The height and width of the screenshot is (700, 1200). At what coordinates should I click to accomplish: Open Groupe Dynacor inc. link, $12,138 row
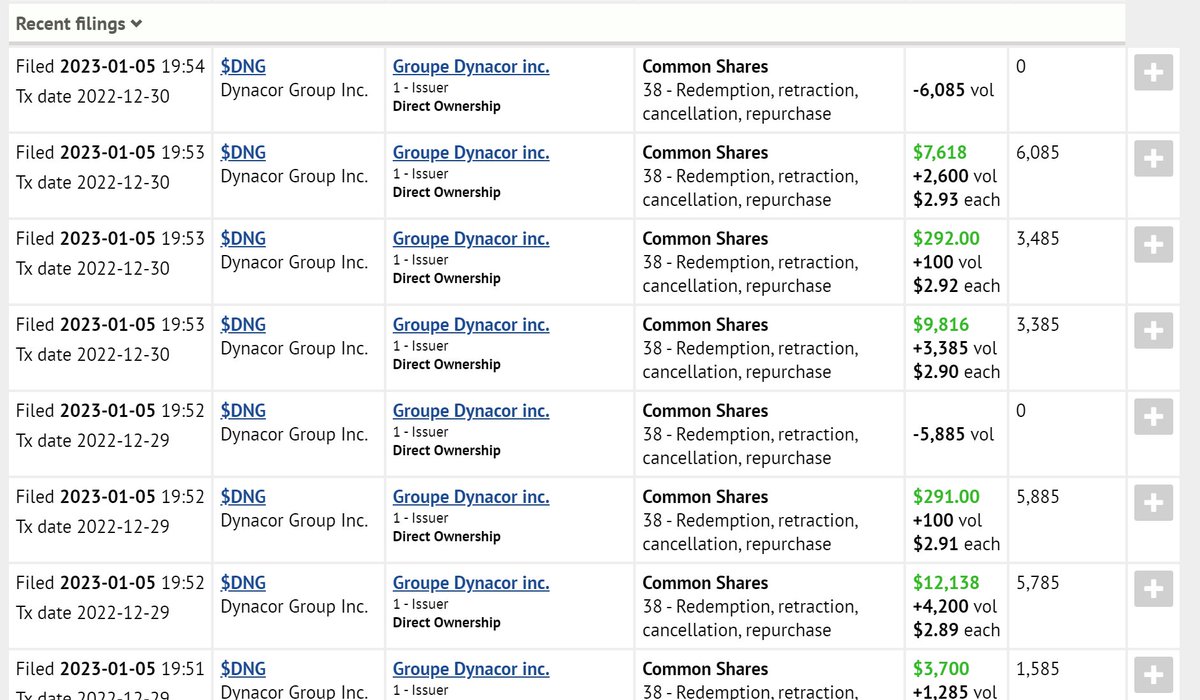point(471,583)
